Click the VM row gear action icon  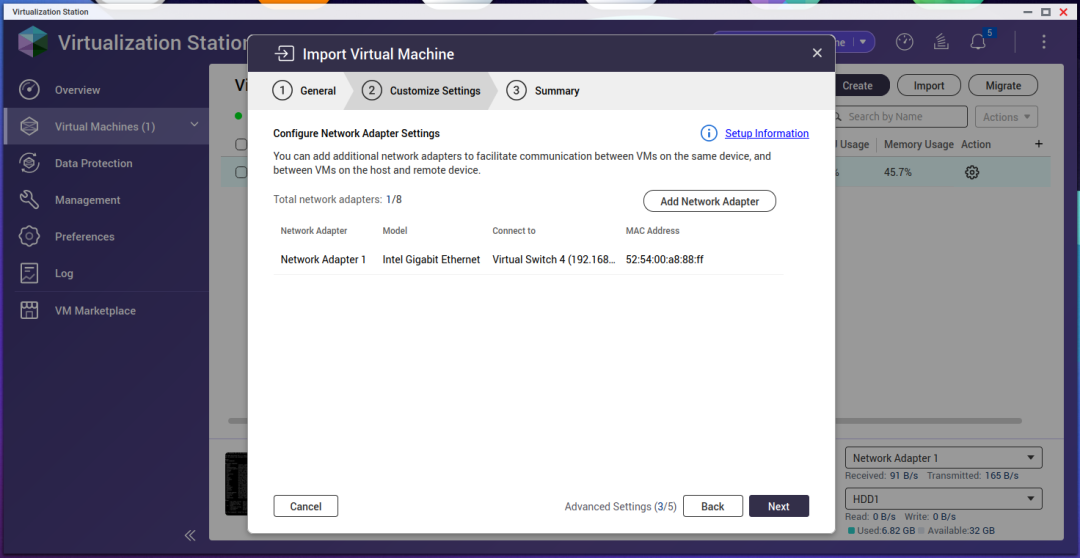(x=972, y=172)
